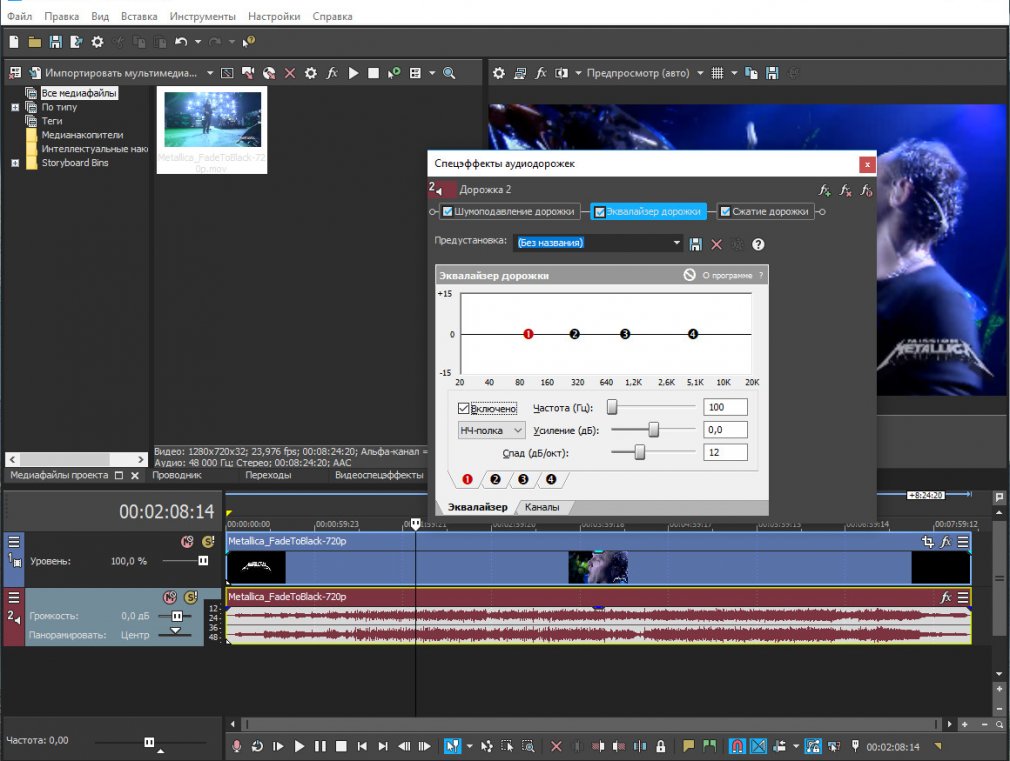The height and width of the screenshot is (761, 1010).
Task: Save the preview snapshot to a file
Action: click(772, 73)
